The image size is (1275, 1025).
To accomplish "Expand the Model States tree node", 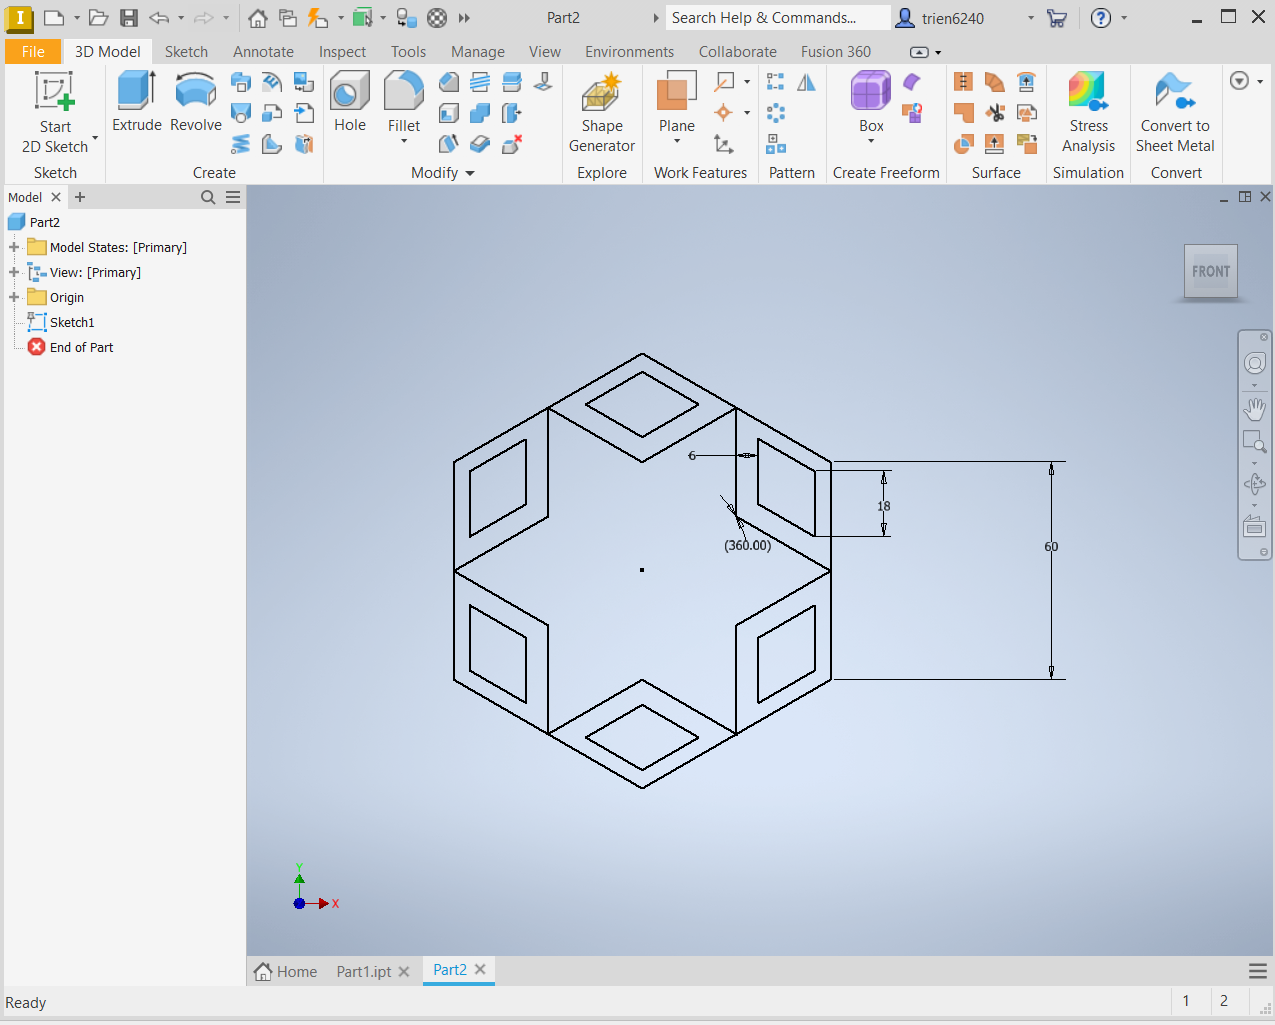I will 14,247.
